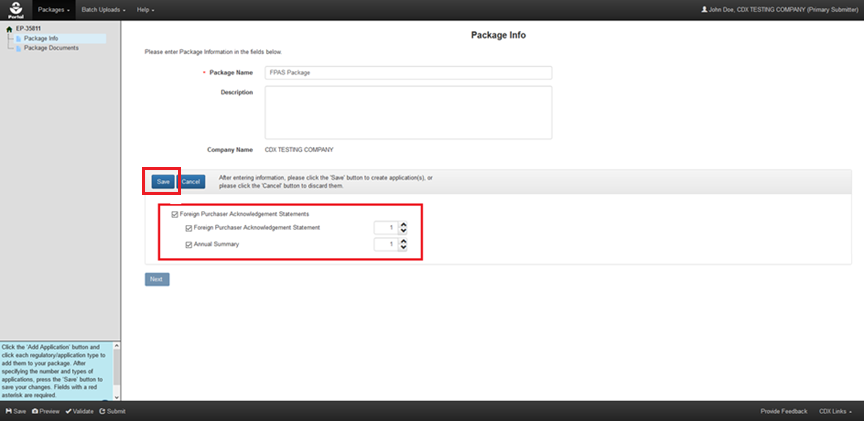This screenshot has height=421, width=864.
Task: Uncheck the parent Foreign Purchaser Acknowledgement Statements checkbox
Action: click(175, 214)
